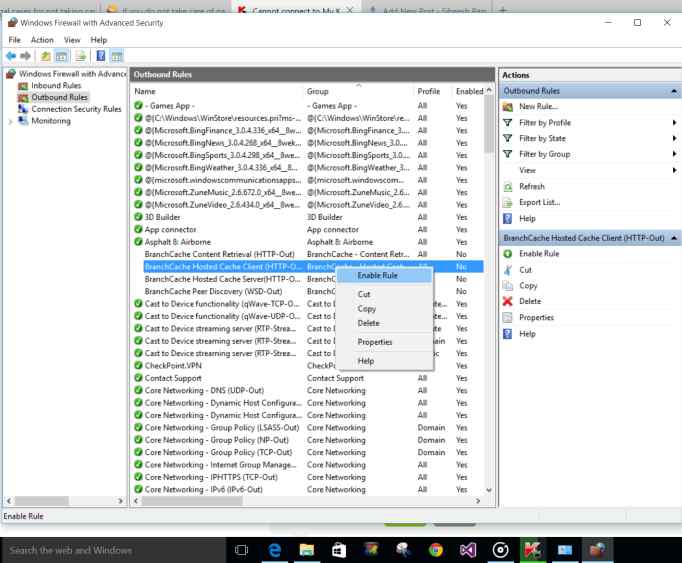Click the tree pane horizontal scrollbar thumb

(41, 501)
